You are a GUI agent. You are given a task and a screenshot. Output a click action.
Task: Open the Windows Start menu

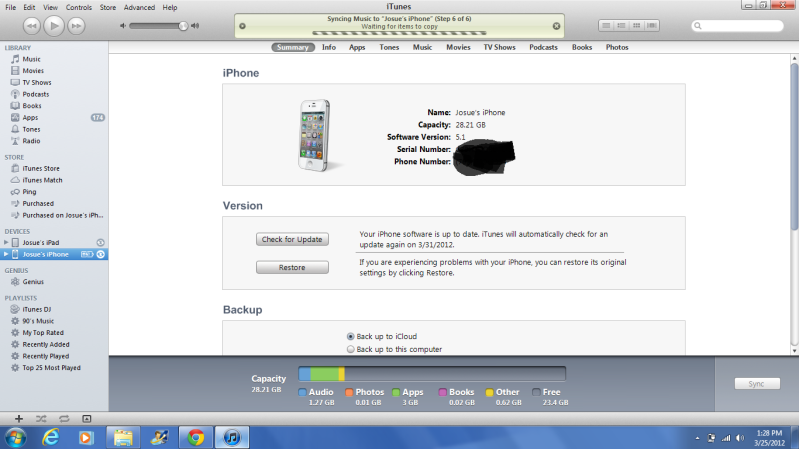point(15,437)
